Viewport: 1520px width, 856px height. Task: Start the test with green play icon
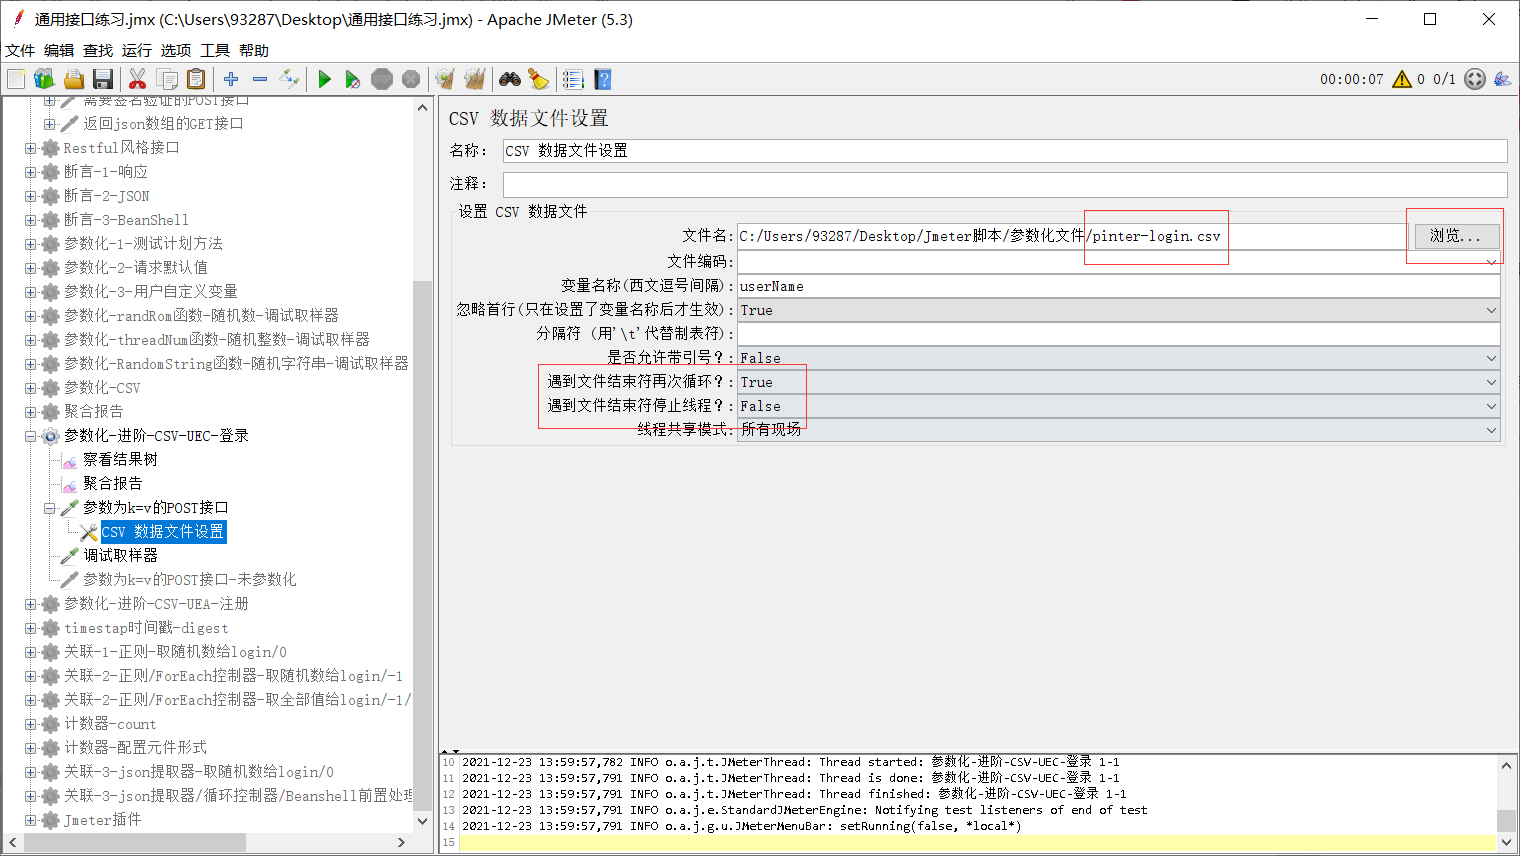(324, 79)
